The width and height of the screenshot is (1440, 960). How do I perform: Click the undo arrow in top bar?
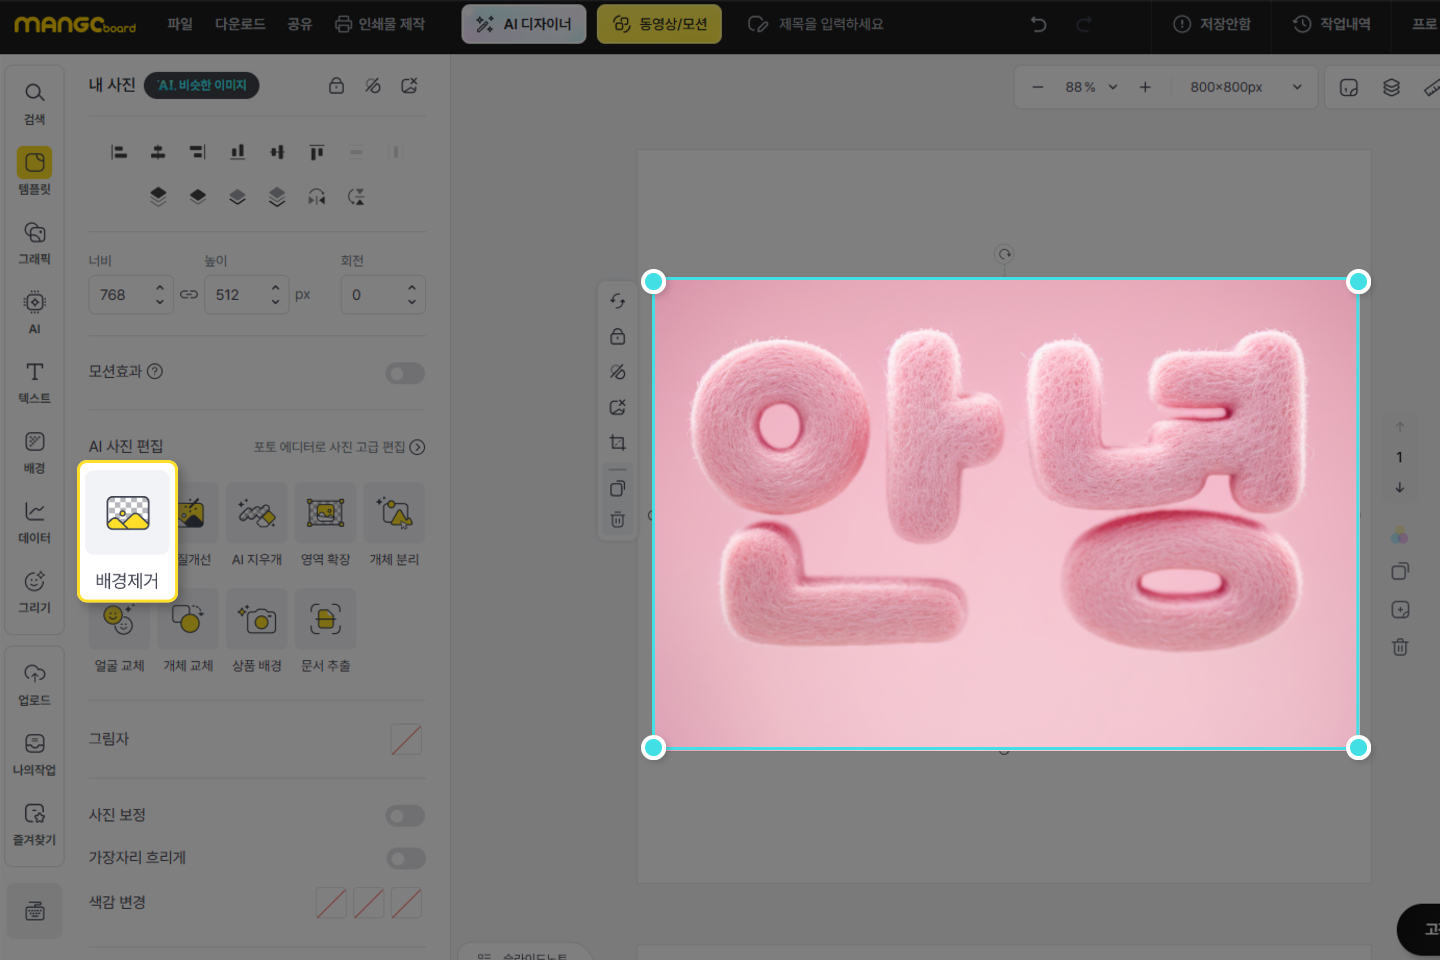tap(1039, 24)
